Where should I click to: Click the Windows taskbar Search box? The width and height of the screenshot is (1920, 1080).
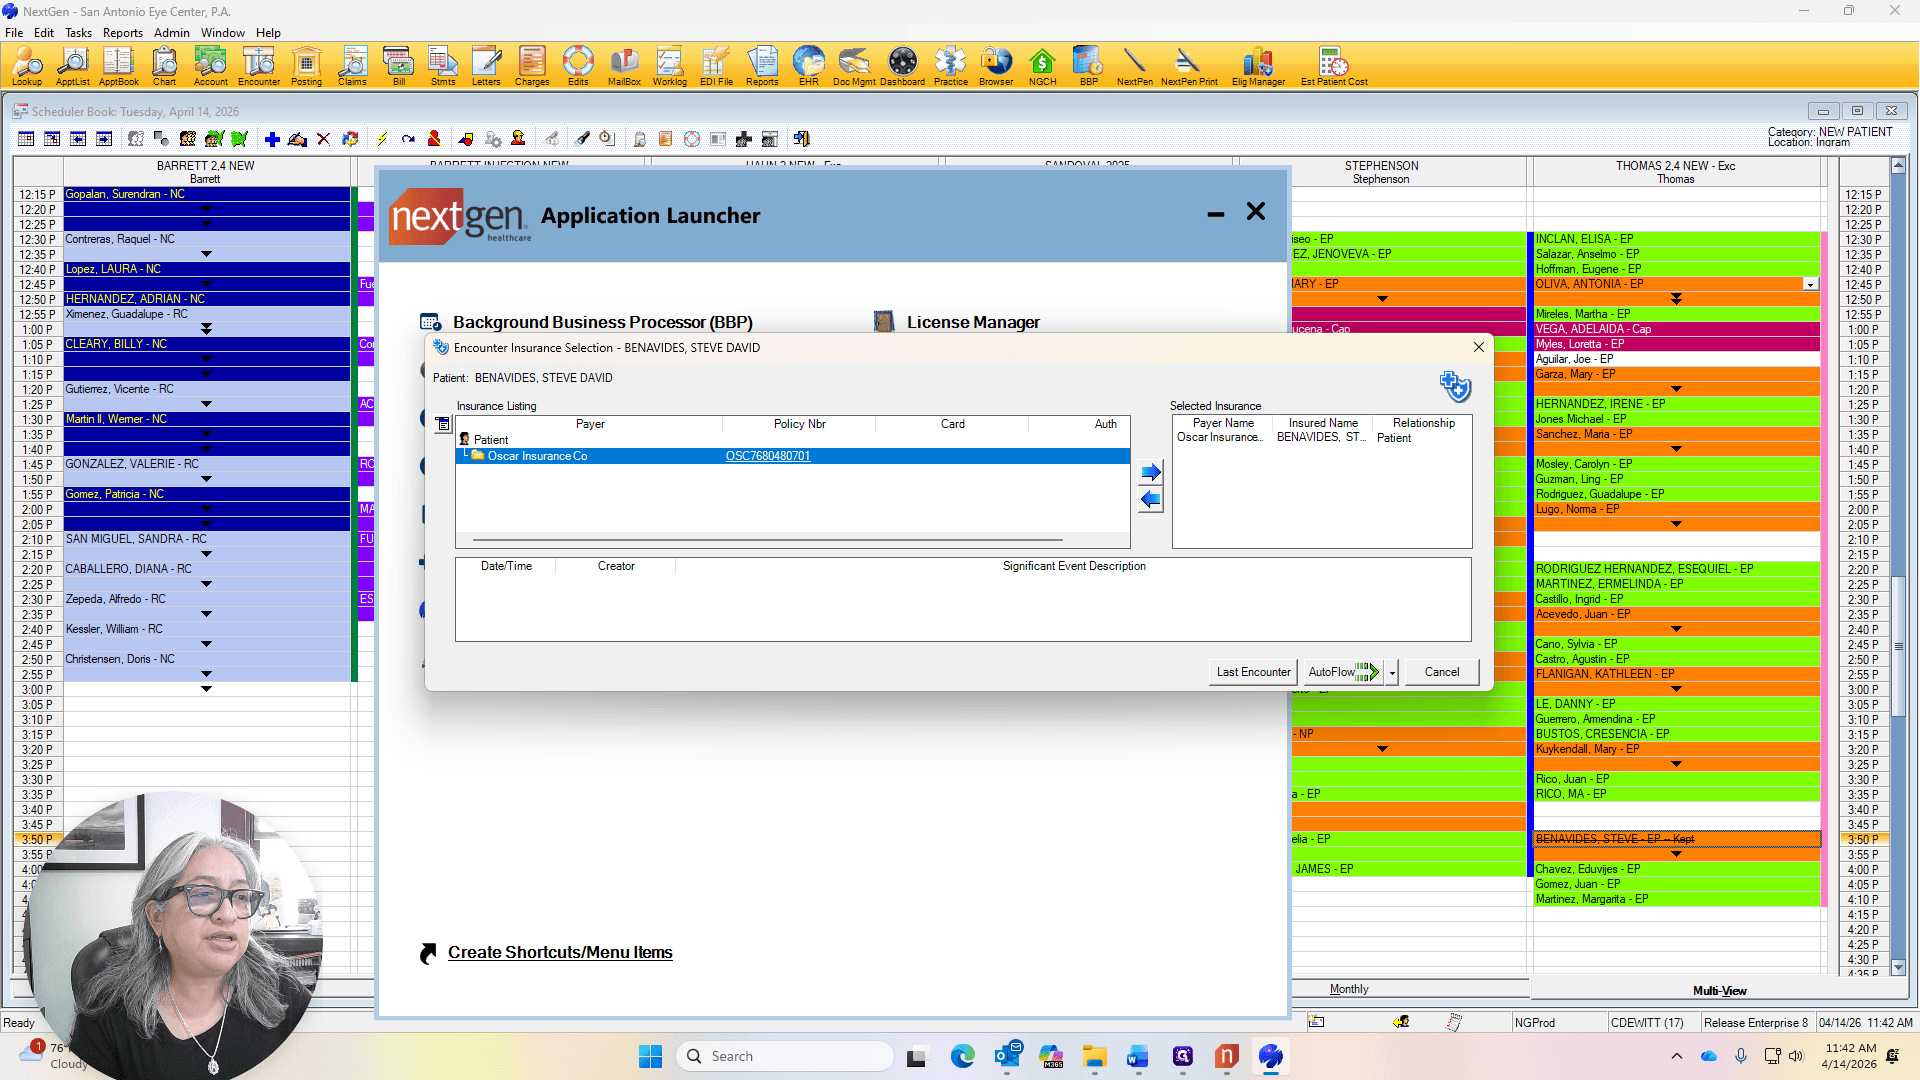click(784, 1056)
